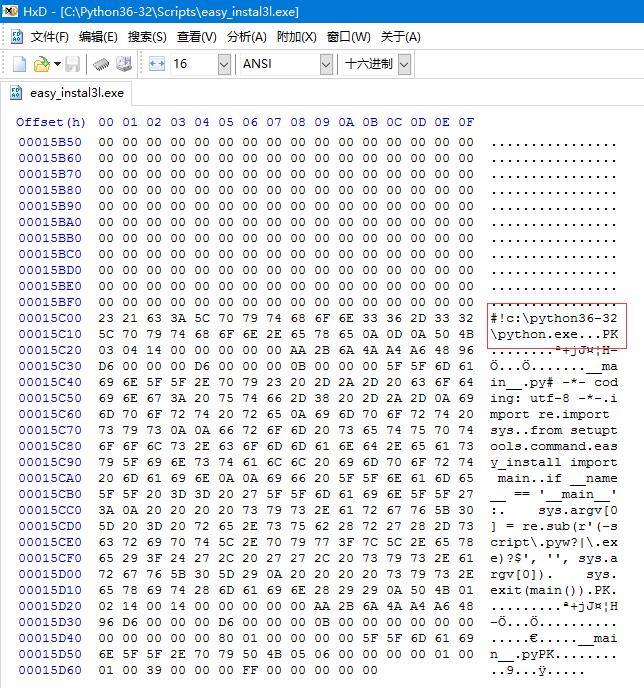Open the 文件(F) menu
This screenshot has width=644, height=688.
click(x=50, y=37)
